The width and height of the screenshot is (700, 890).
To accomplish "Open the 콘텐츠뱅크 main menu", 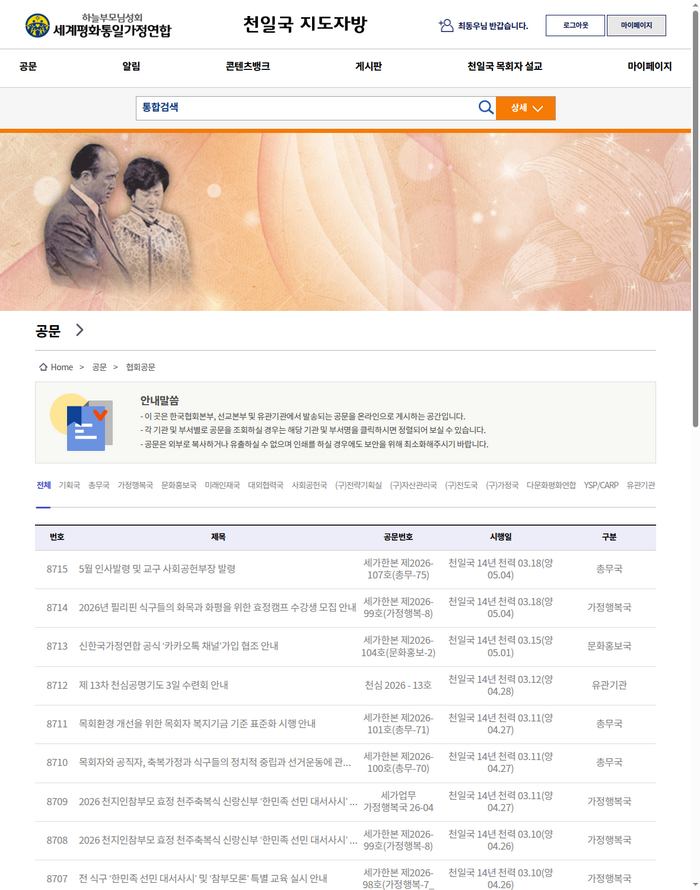I will point(248,66).
